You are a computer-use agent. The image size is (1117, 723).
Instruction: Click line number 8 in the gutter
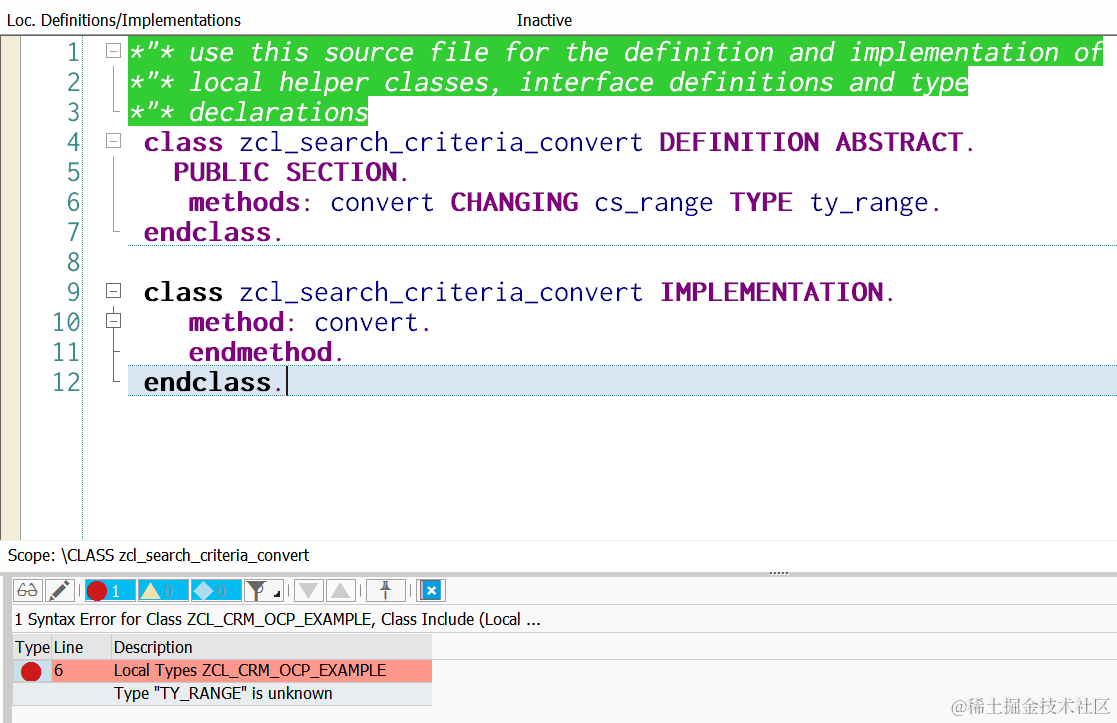(73, 263)
